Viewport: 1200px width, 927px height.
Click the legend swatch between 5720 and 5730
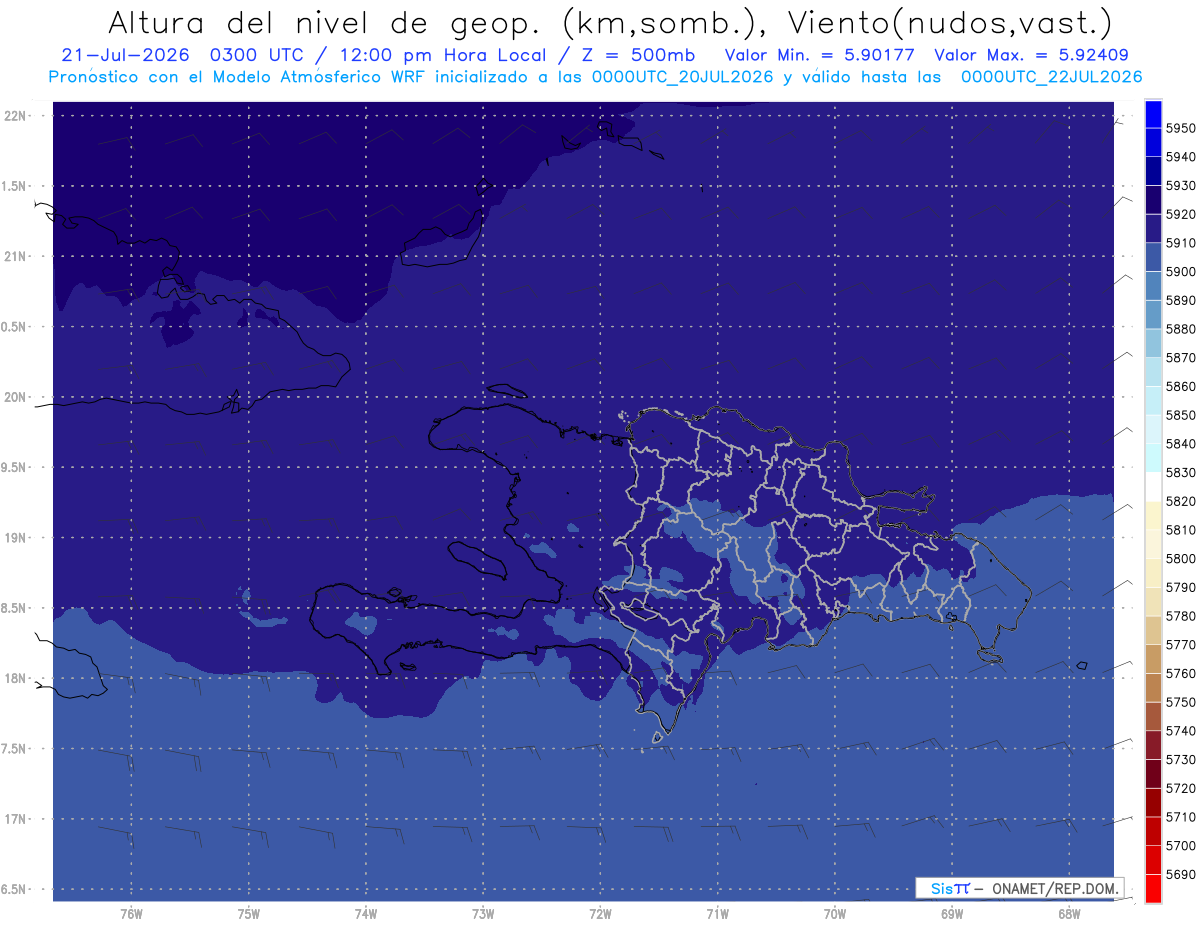pyautogui.click(x=1153, y=773)
